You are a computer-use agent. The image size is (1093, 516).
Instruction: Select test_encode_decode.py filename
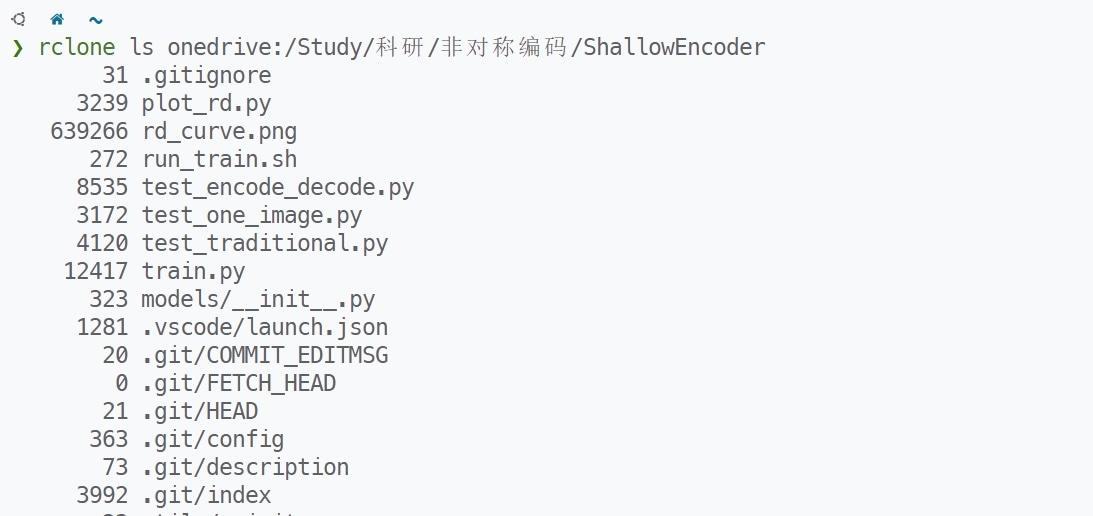click(x=278, y=188)
